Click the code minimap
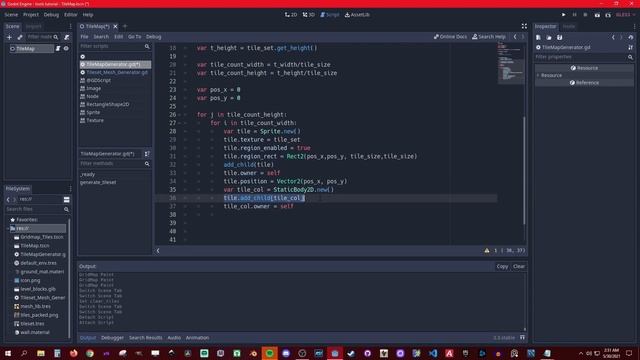Image resolution: width=640 pixels, height=360 pixels. (x=511, y=63)
